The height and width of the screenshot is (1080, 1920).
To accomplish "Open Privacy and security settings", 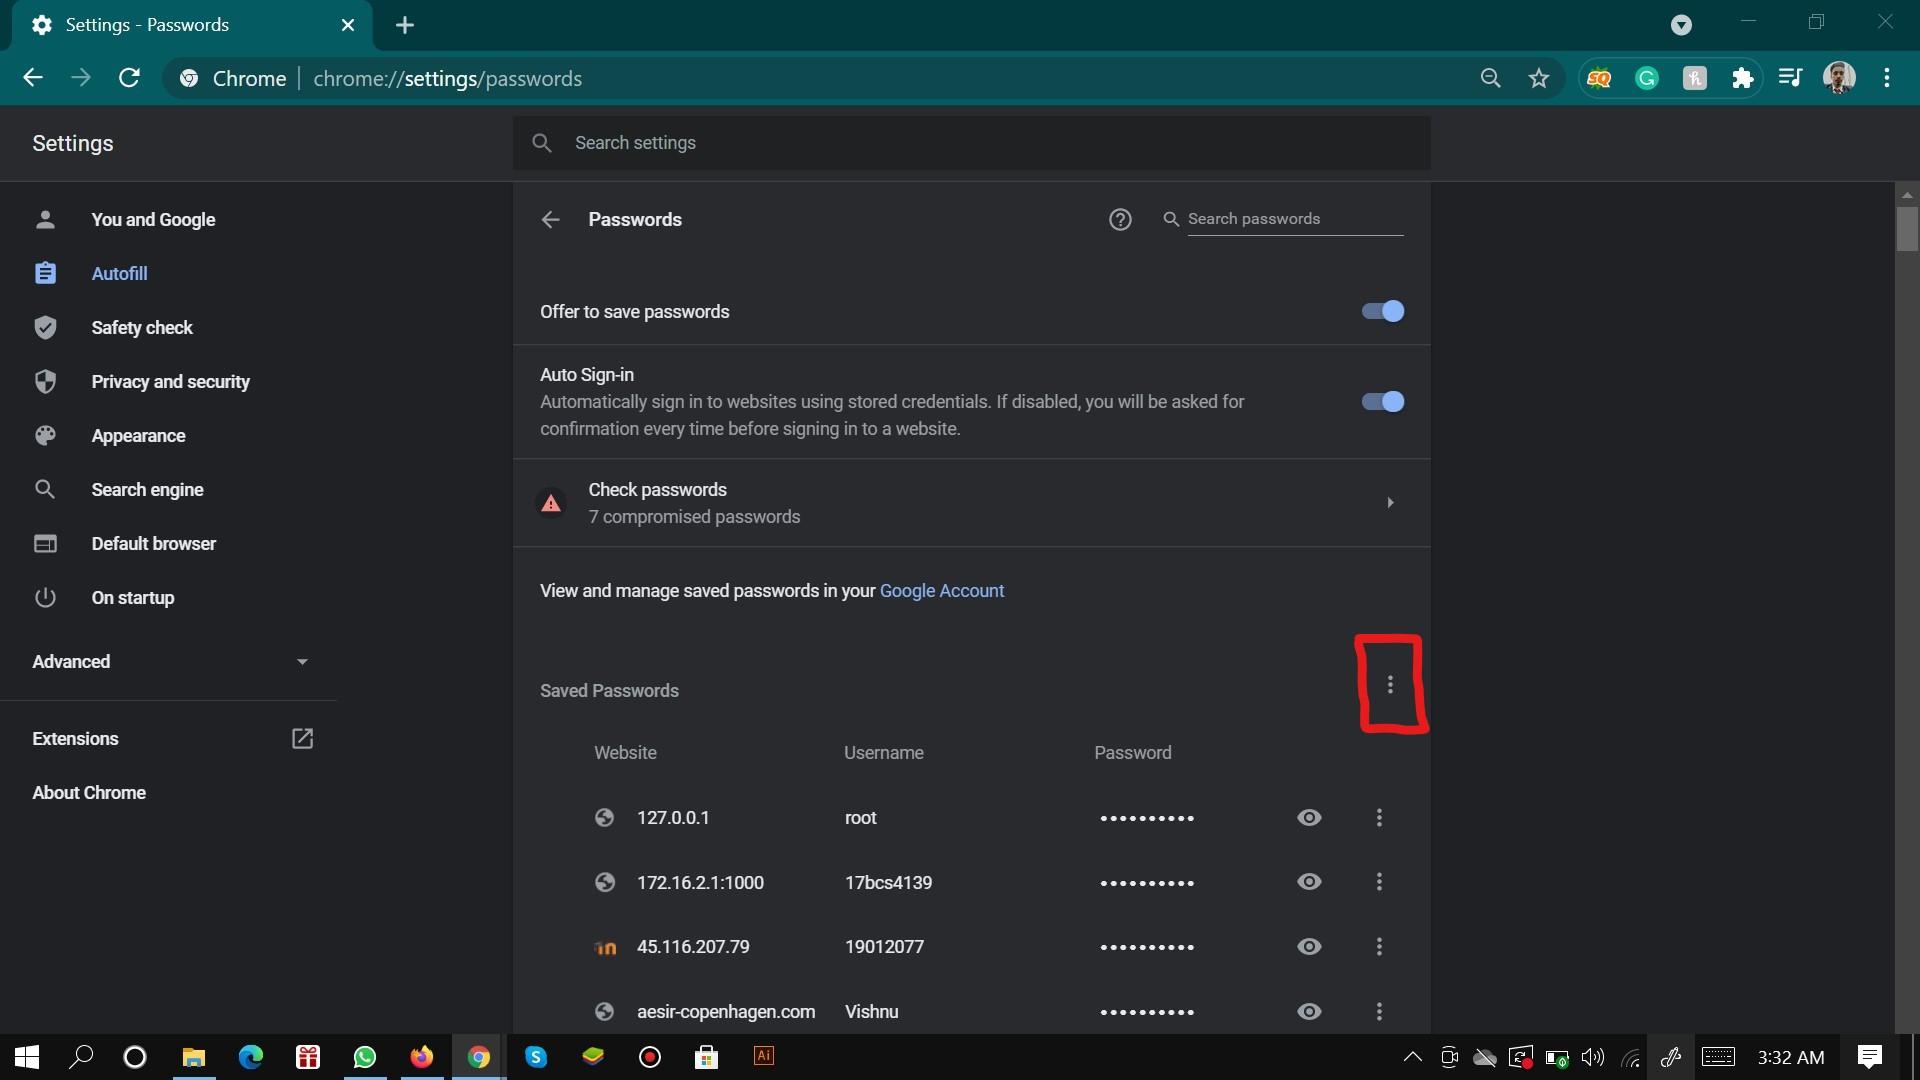I will (169, 381).
